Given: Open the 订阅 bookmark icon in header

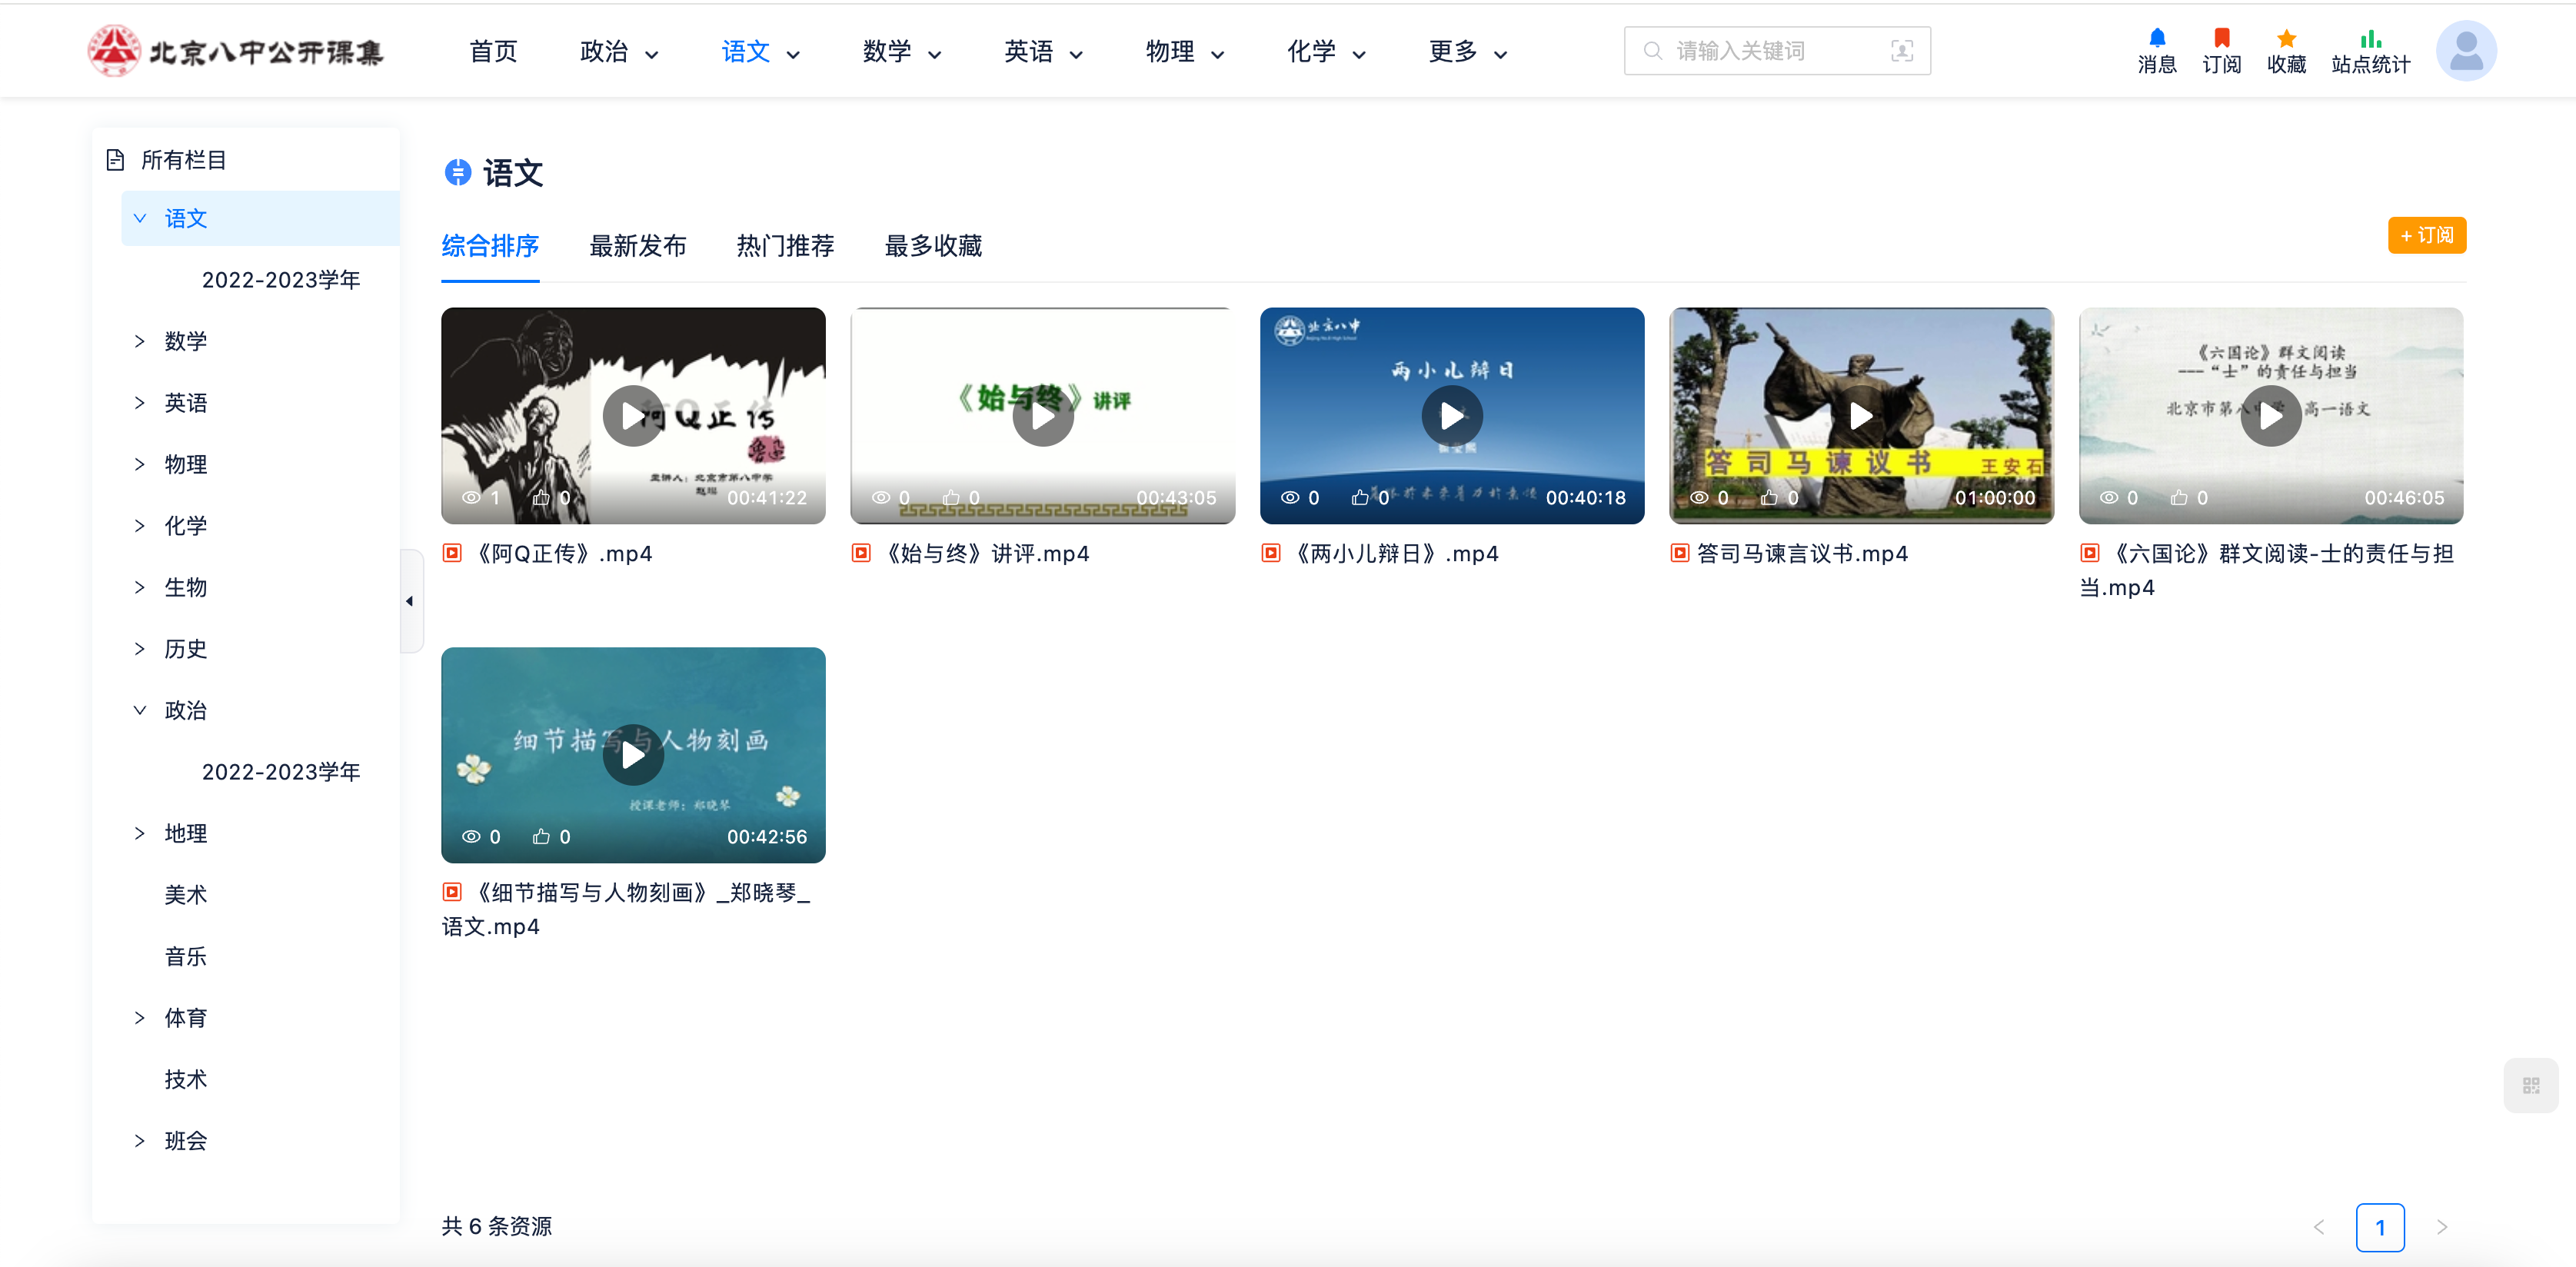Looking at the screenshot, I should point(2221,39).
